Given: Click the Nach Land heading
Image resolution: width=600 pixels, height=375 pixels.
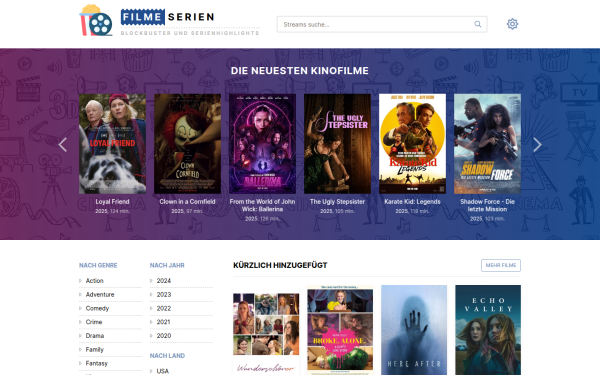Looking at the screenshot, I should (167, 355).
